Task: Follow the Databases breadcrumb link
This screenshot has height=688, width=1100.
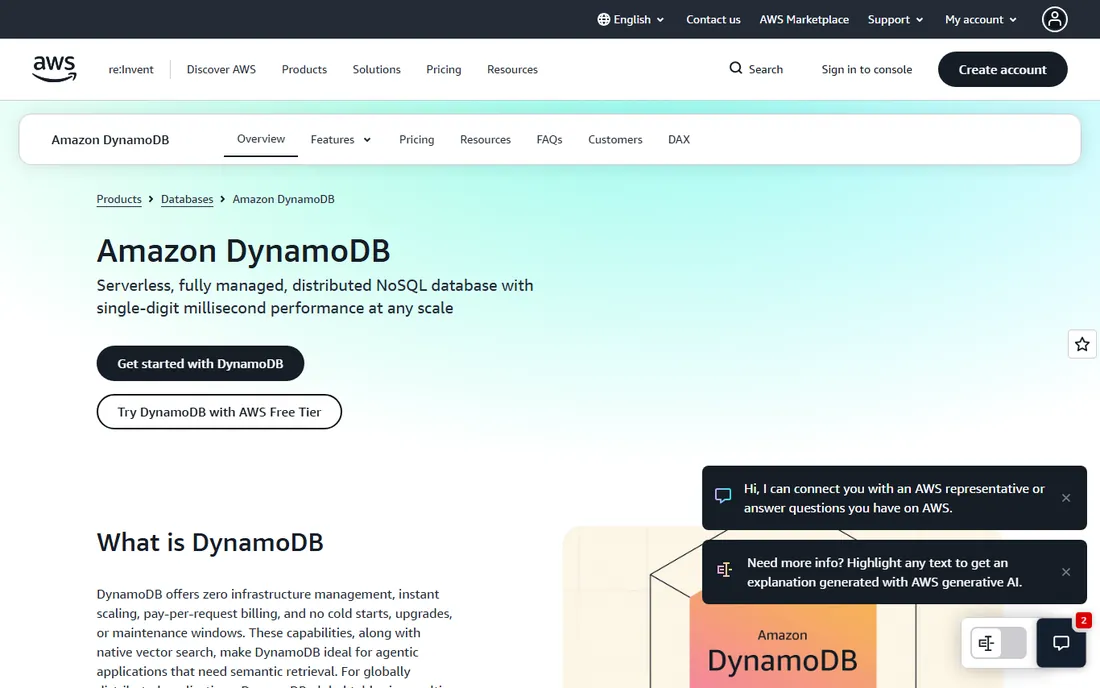Action: [x=187, y=199]
